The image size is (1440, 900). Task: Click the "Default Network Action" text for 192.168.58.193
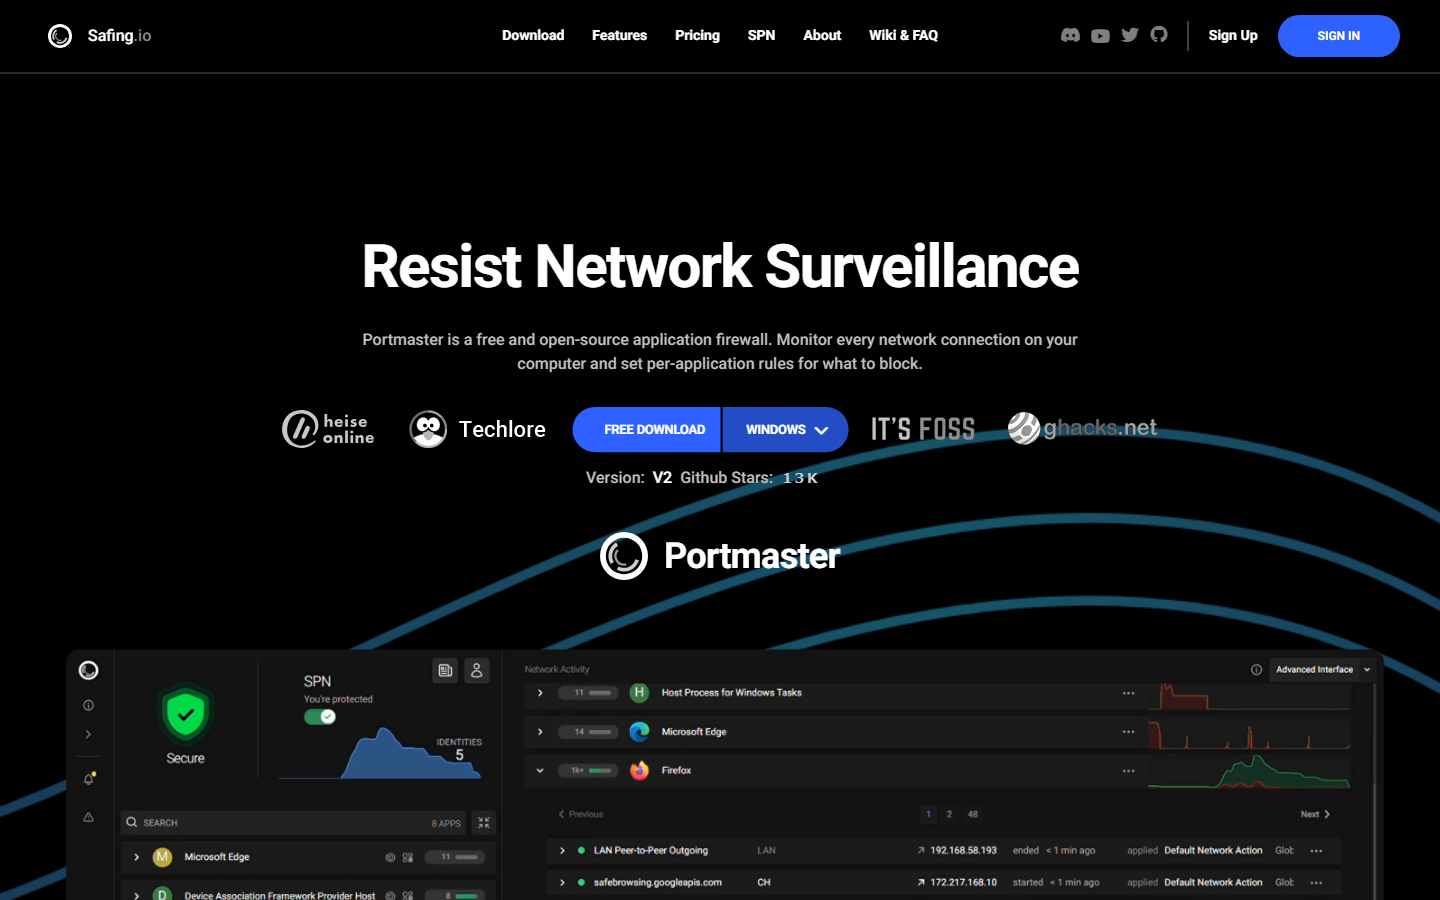1213,851
